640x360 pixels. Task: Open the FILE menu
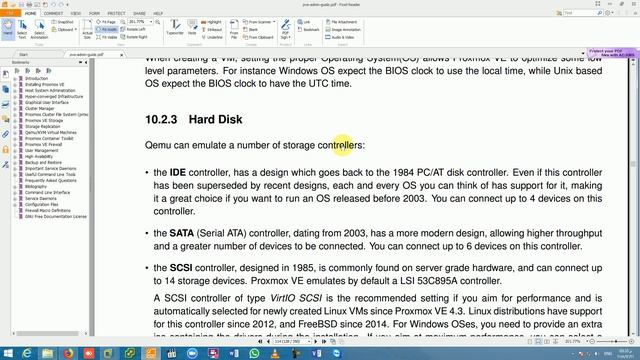point(10,13)
